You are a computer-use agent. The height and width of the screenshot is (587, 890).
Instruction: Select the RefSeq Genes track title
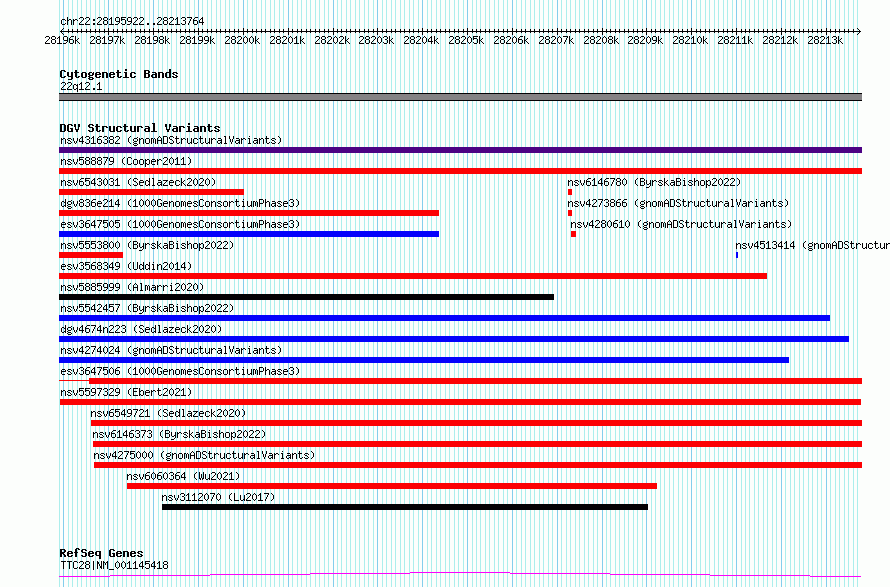[101, 553]
